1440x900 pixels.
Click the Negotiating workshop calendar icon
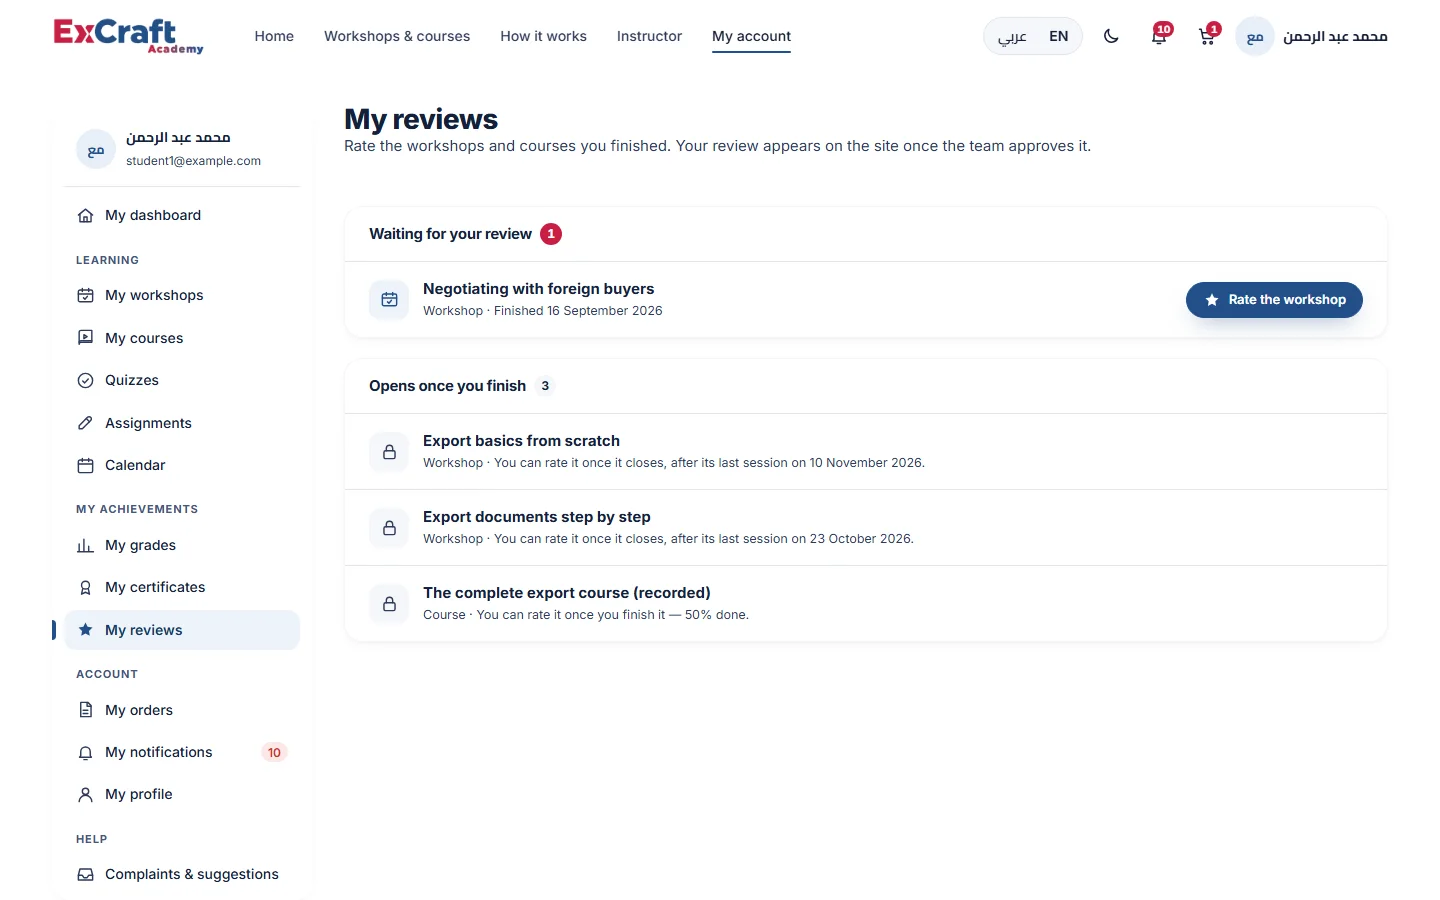[x=389, y=300]
